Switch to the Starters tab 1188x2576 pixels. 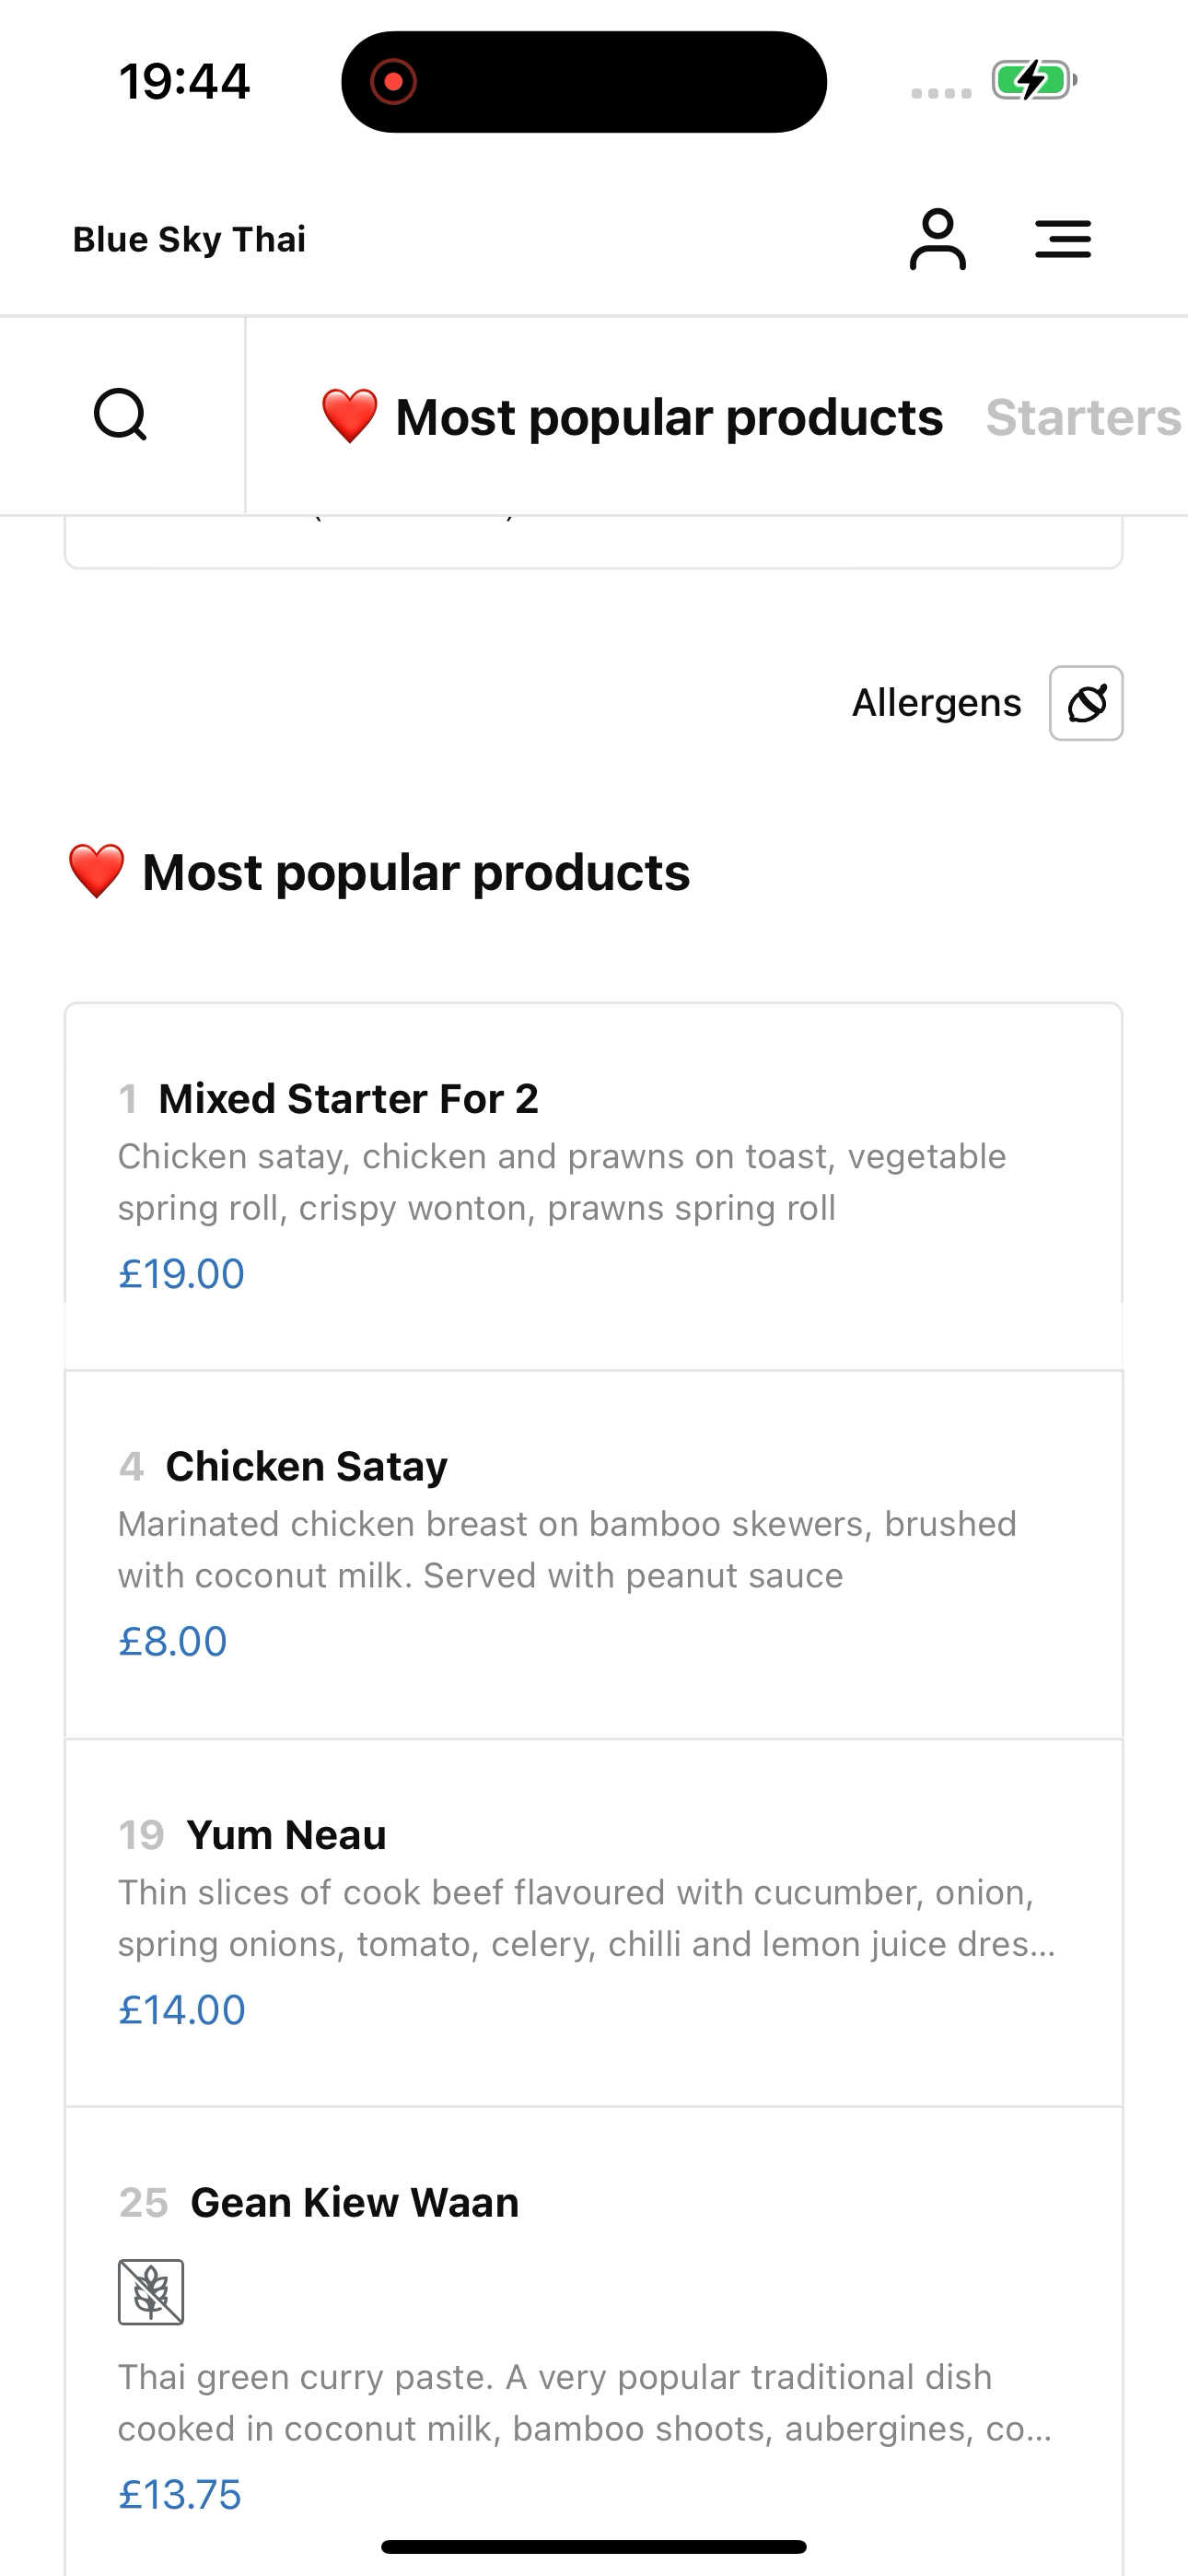click(1084, 417)
